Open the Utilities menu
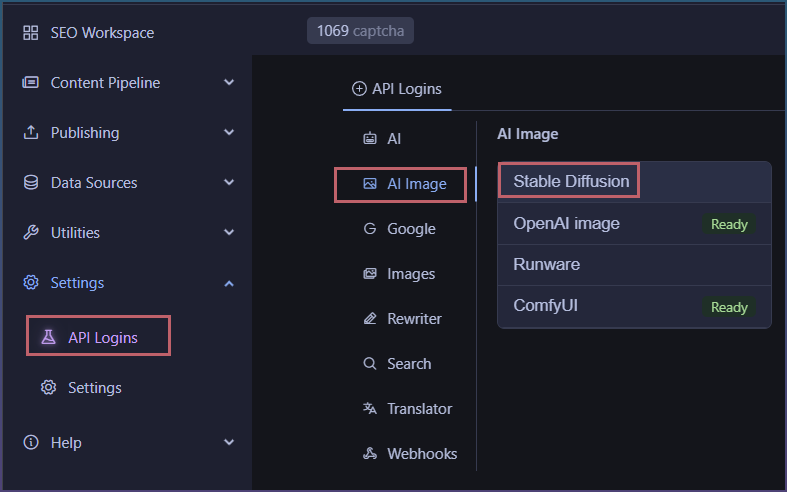 click(x=75, y=233)
